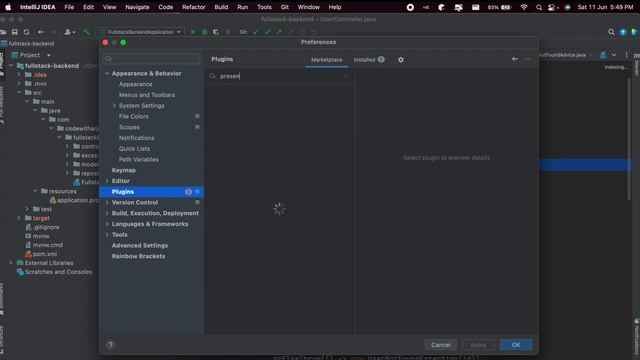The image size is (640, 360).
Task: Open the Build menu
Action: (x=221, y=7)
